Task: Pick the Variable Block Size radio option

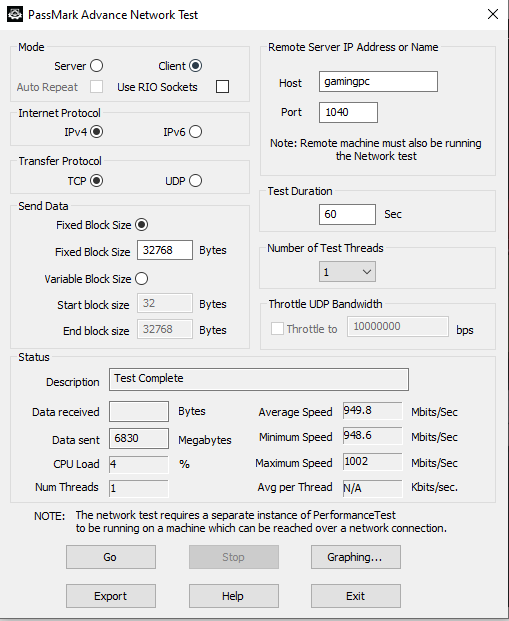Action: [x=141, y=278]
